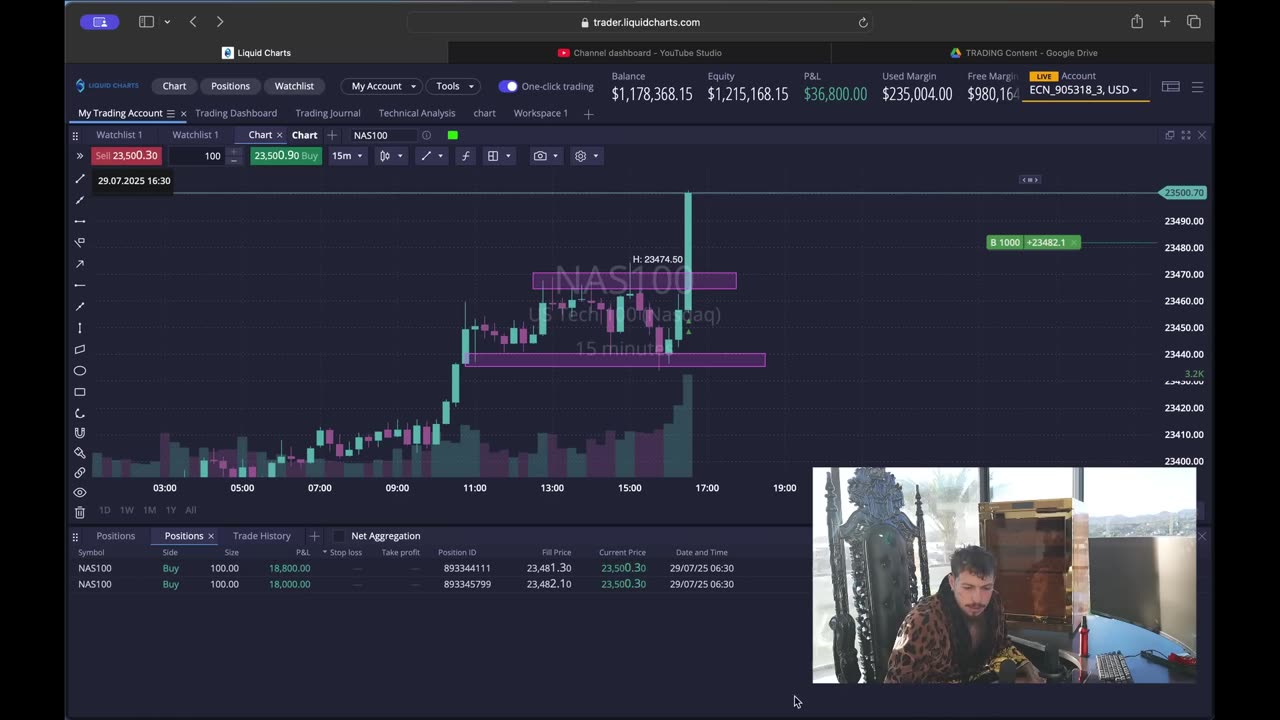Open the ECN_905318_3 account selector

[1083, 90]
